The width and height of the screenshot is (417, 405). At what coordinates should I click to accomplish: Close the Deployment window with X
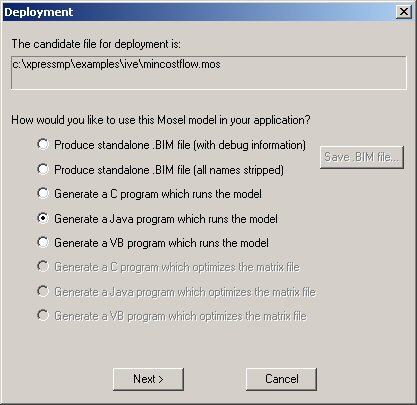coord(404,12)
